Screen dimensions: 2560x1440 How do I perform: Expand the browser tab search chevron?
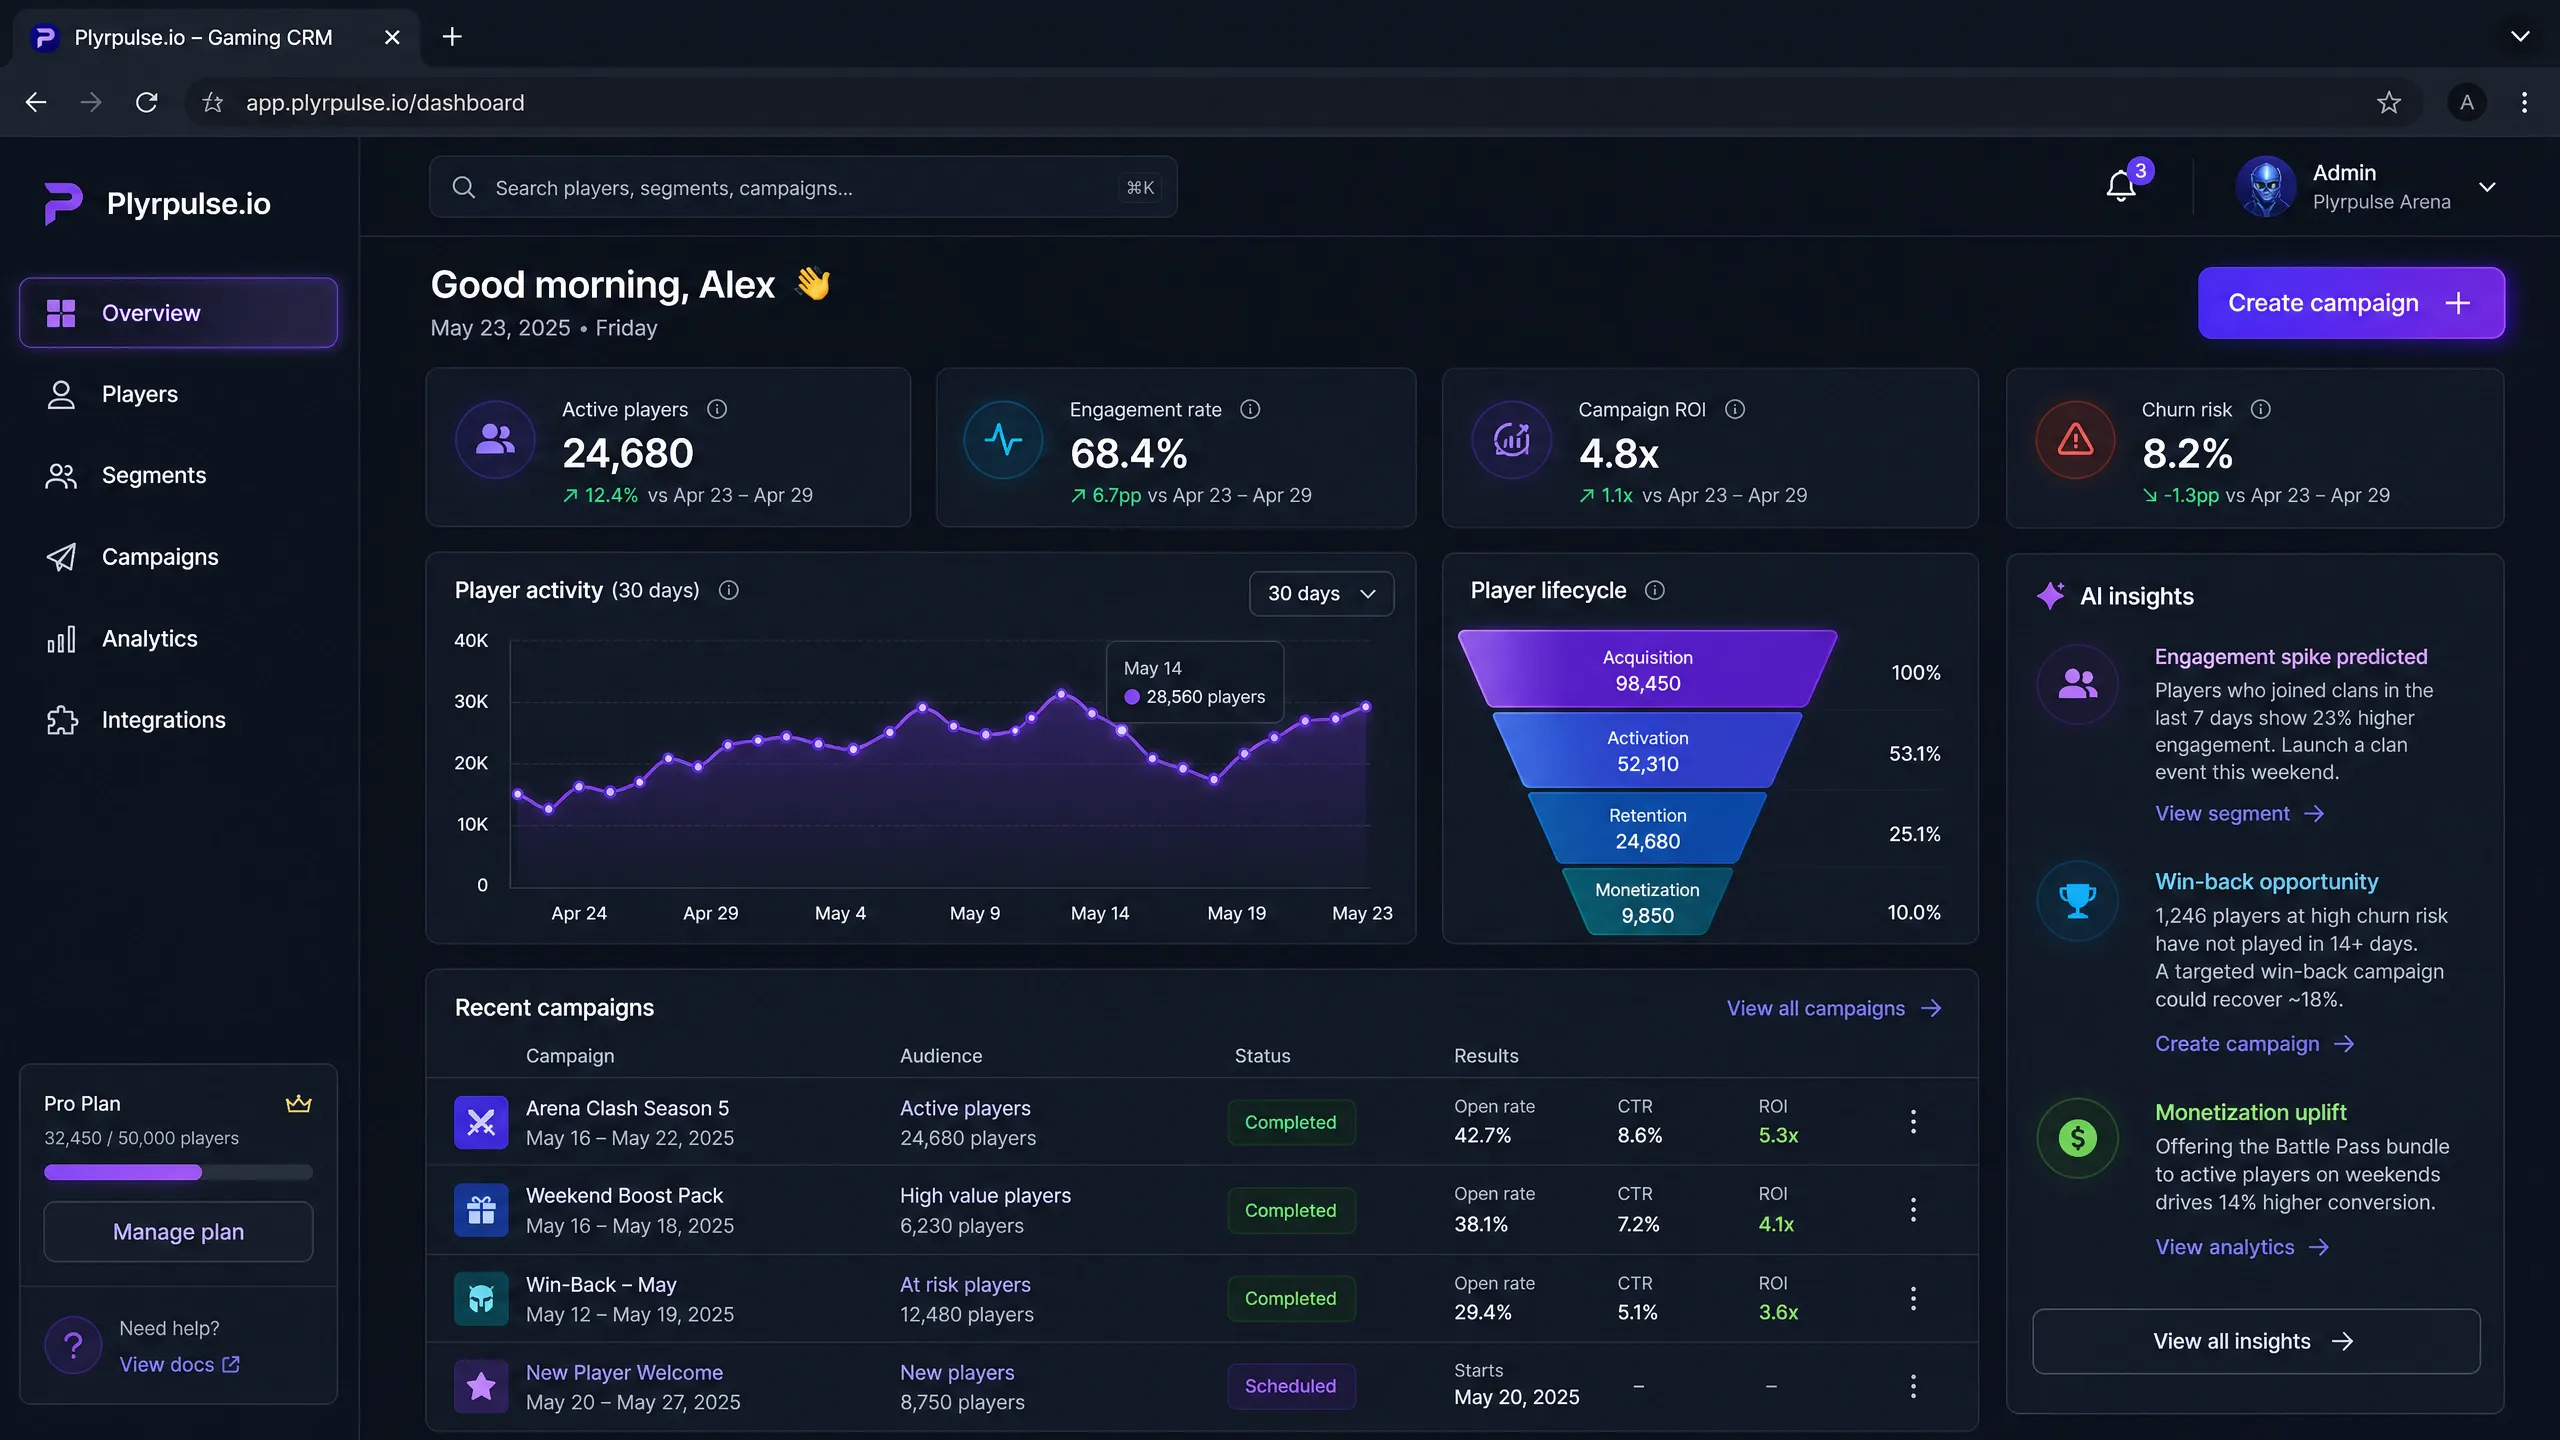2520,37
